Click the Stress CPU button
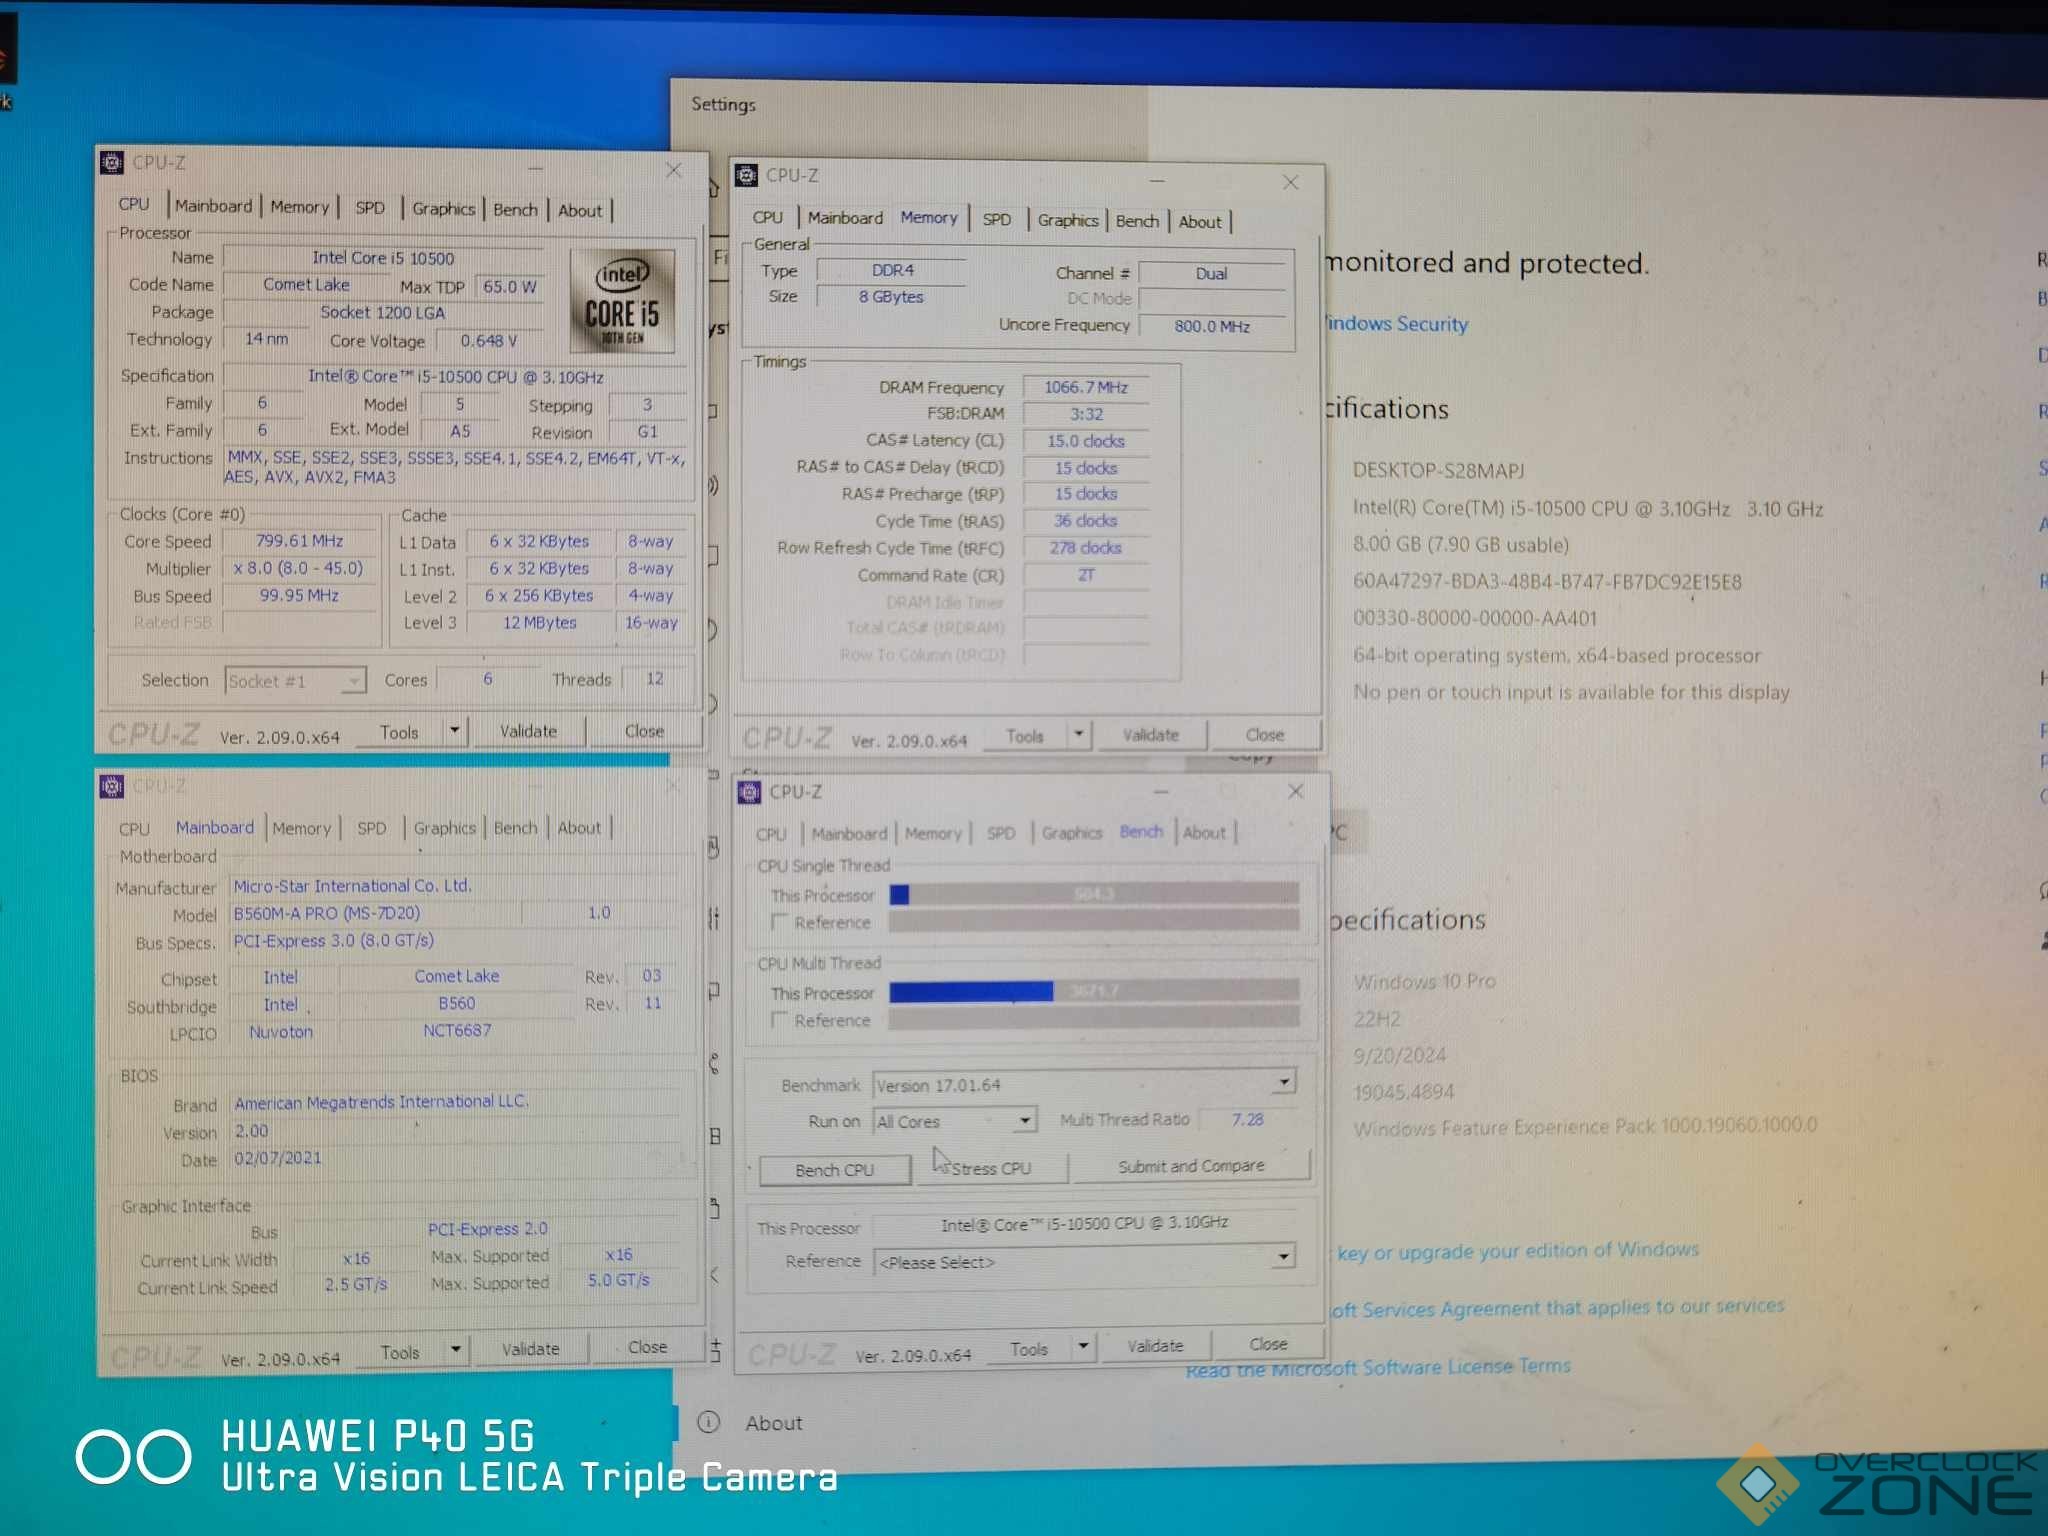The width and height of the screenshot is (2048, 1536). point(990,1168)
